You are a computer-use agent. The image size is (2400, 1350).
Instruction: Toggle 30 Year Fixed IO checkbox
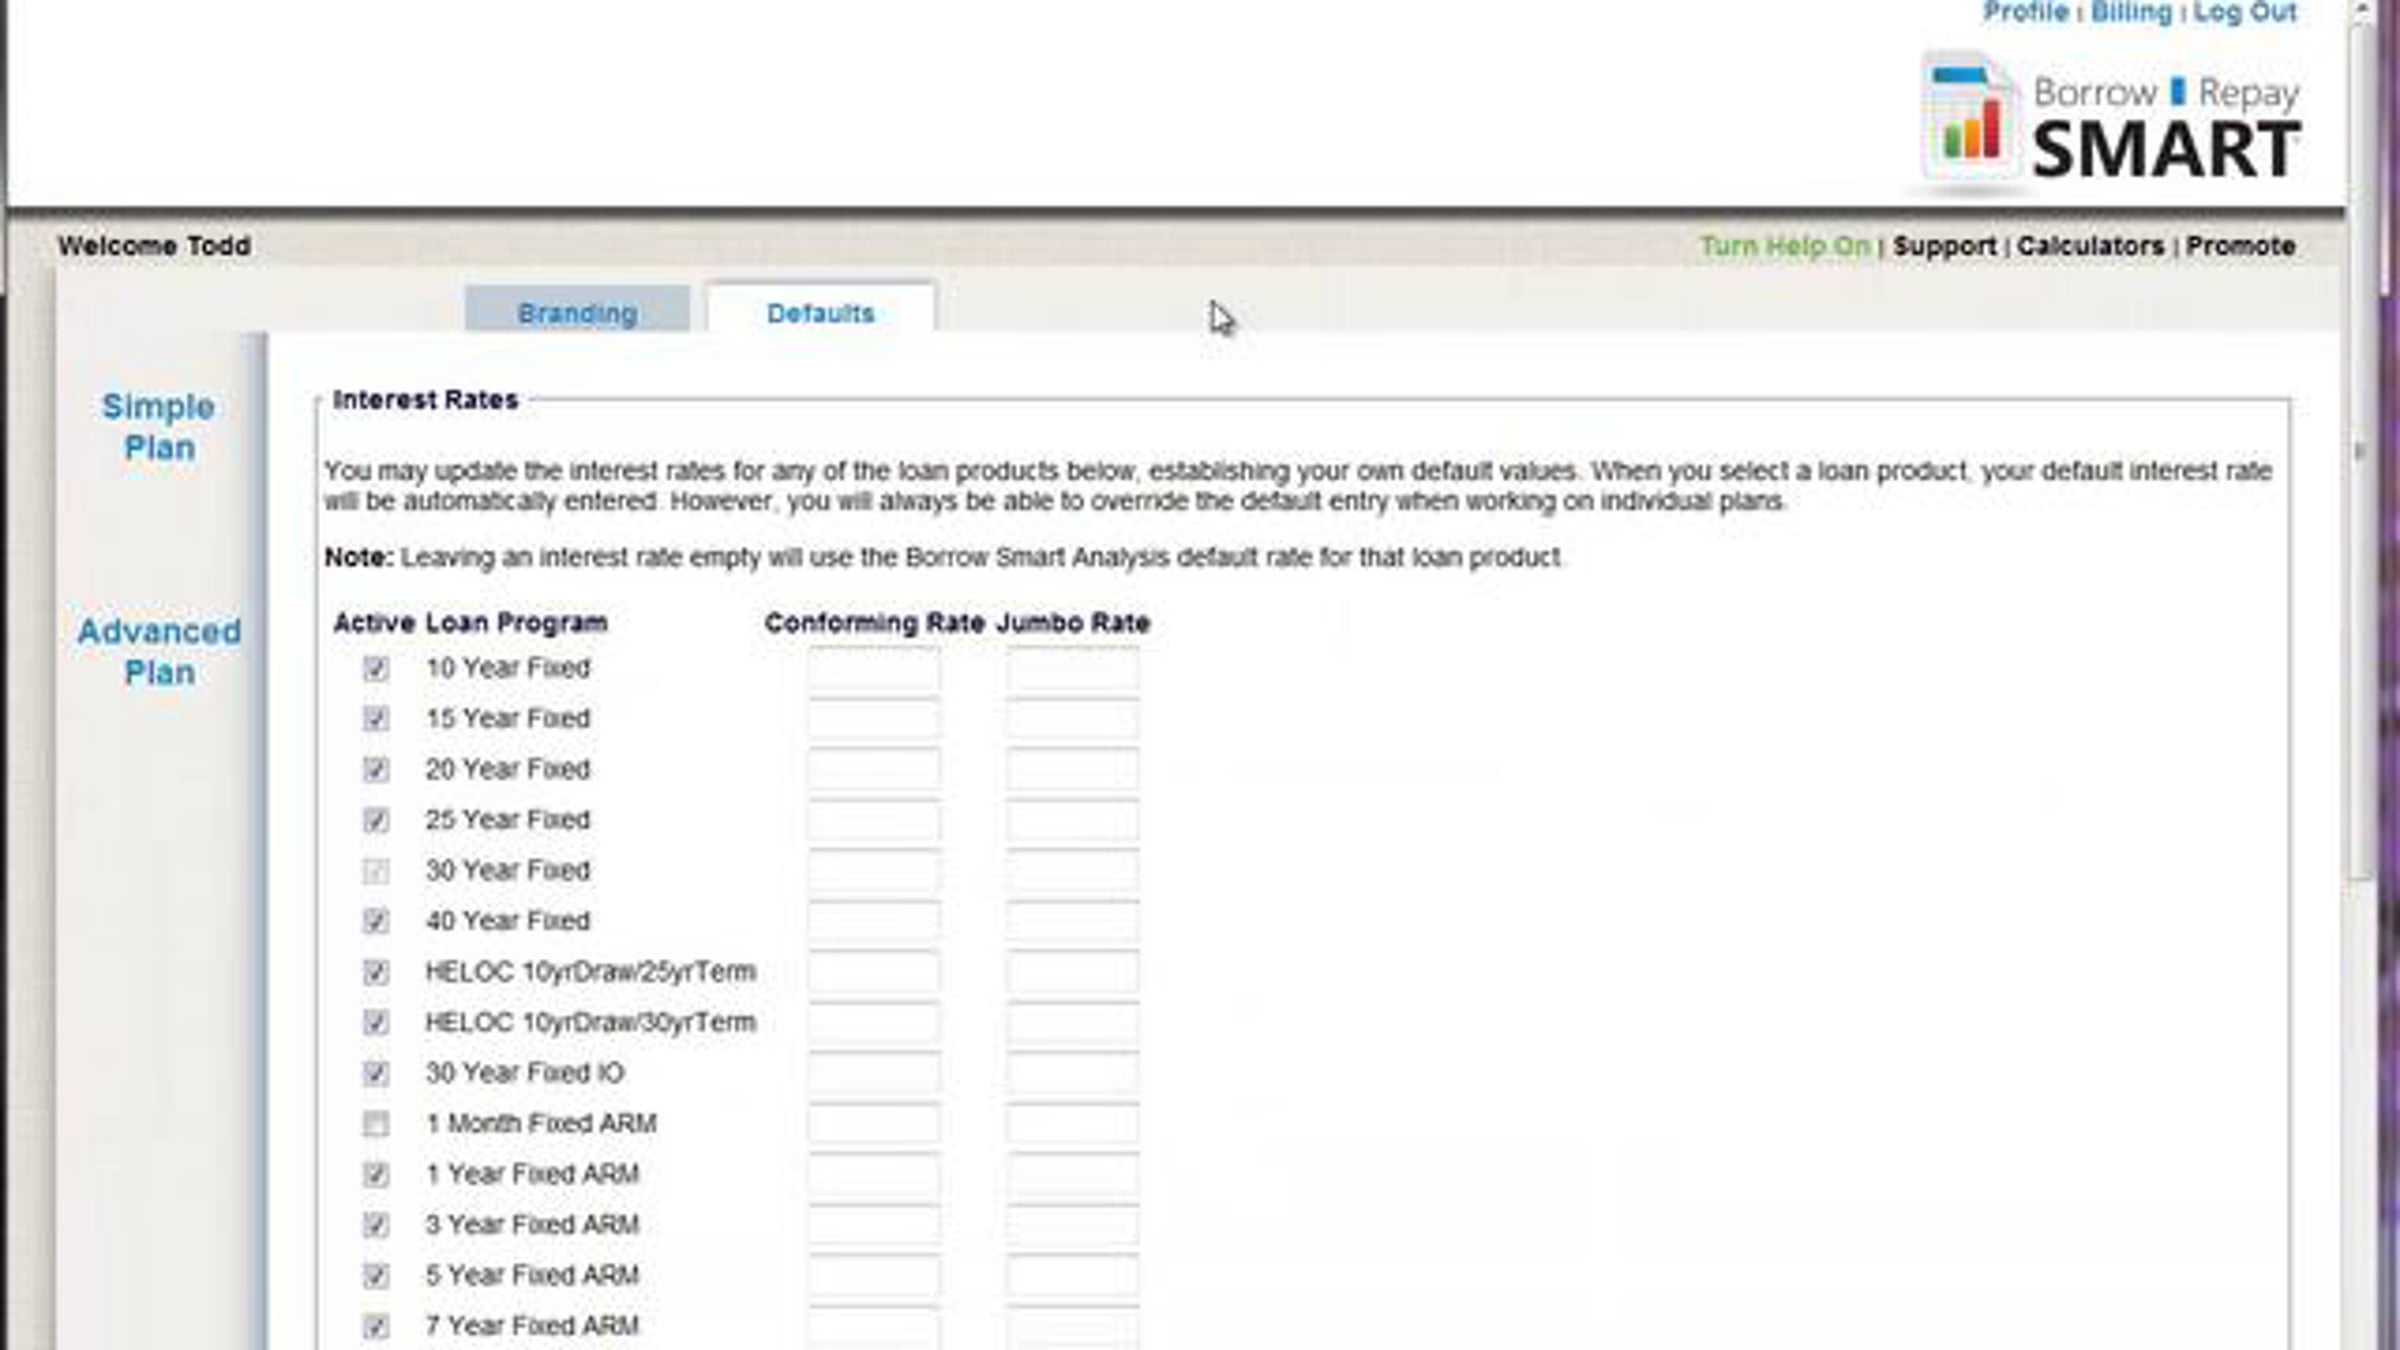[375, 1073]
